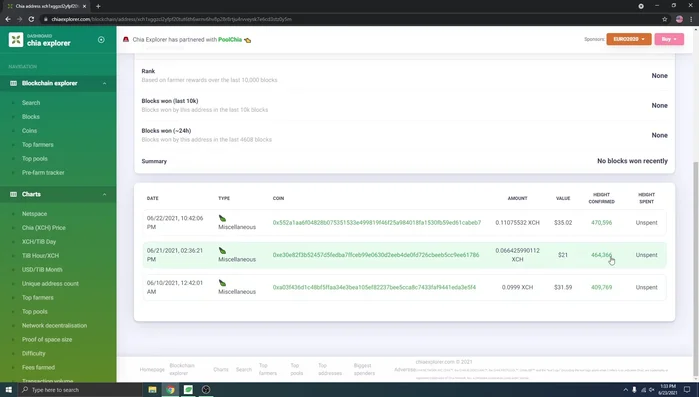Click the Biggest spenders footer link
The height and width of the screenshot is (397, 699).
[364, 369]
